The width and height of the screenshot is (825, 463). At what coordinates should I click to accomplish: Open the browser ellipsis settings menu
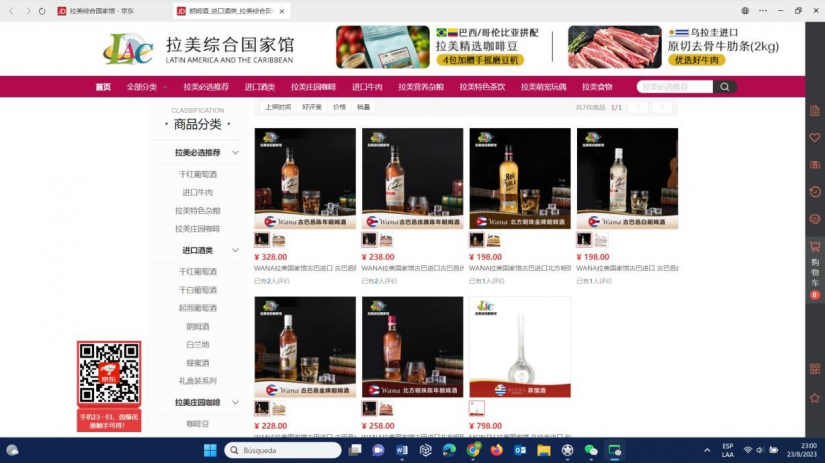[x=763, y=11]
